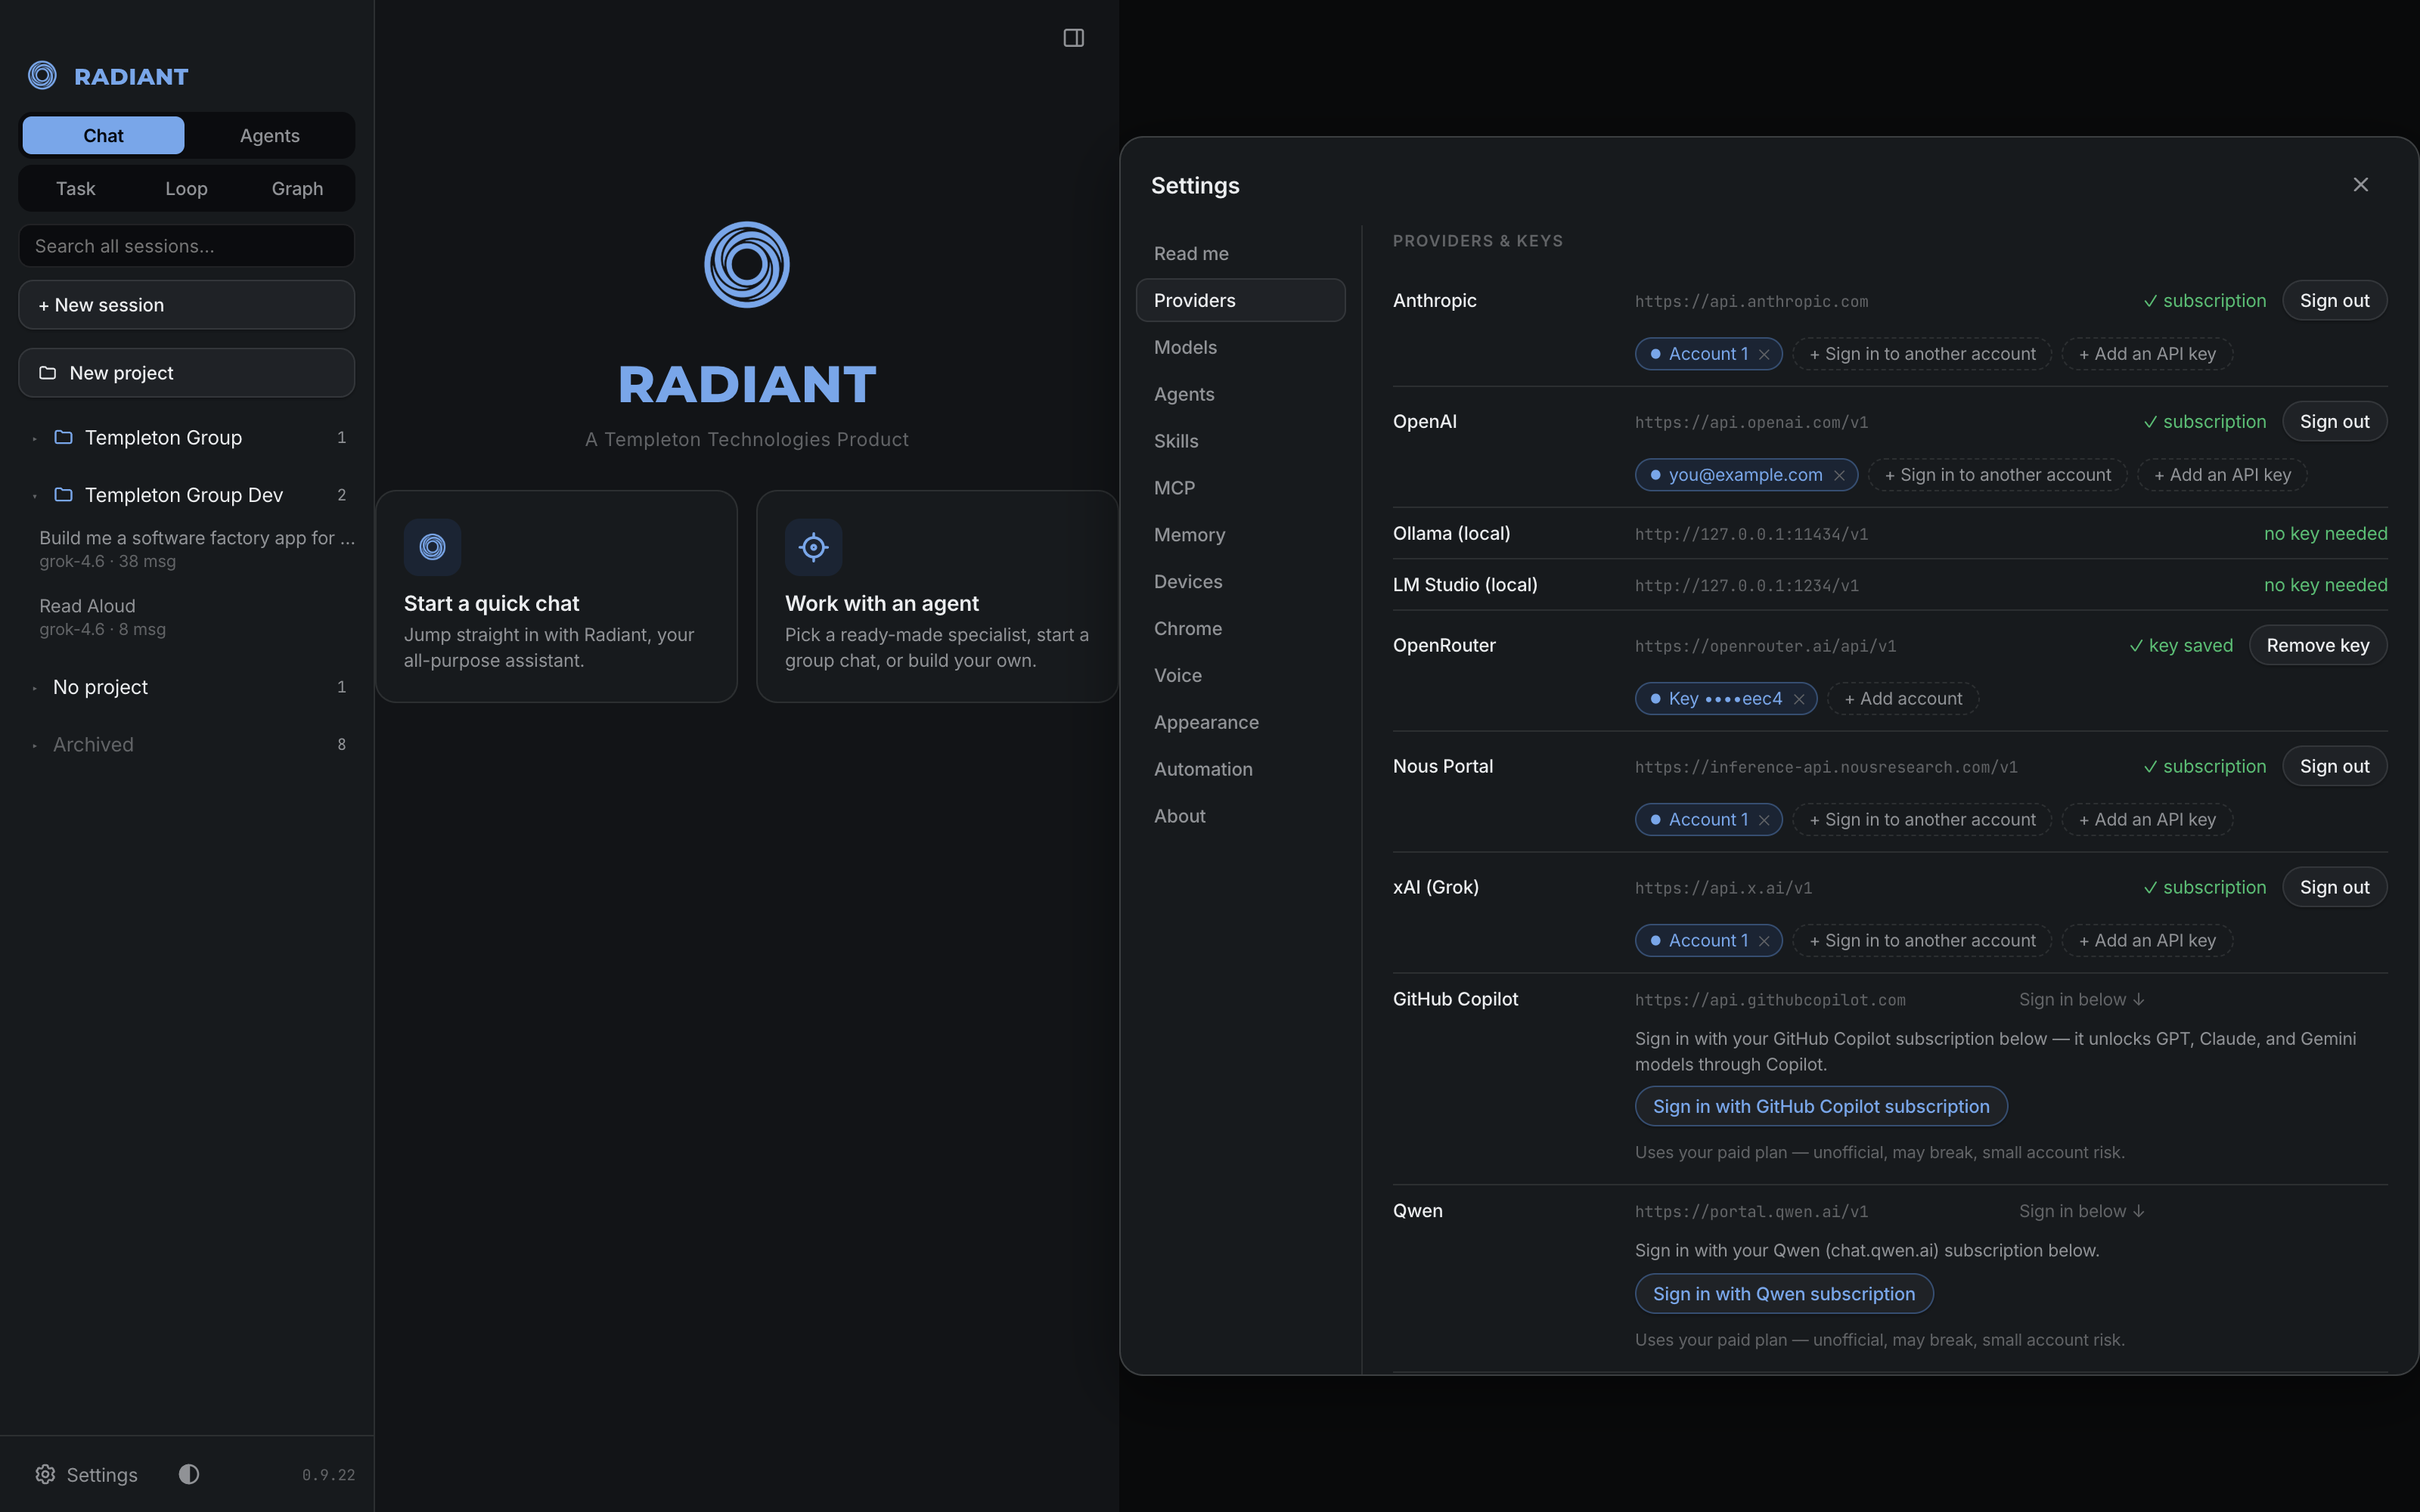2420x1512 pixels.
Task: Click the agent card's crosshair icon
Action: [813, 547]
